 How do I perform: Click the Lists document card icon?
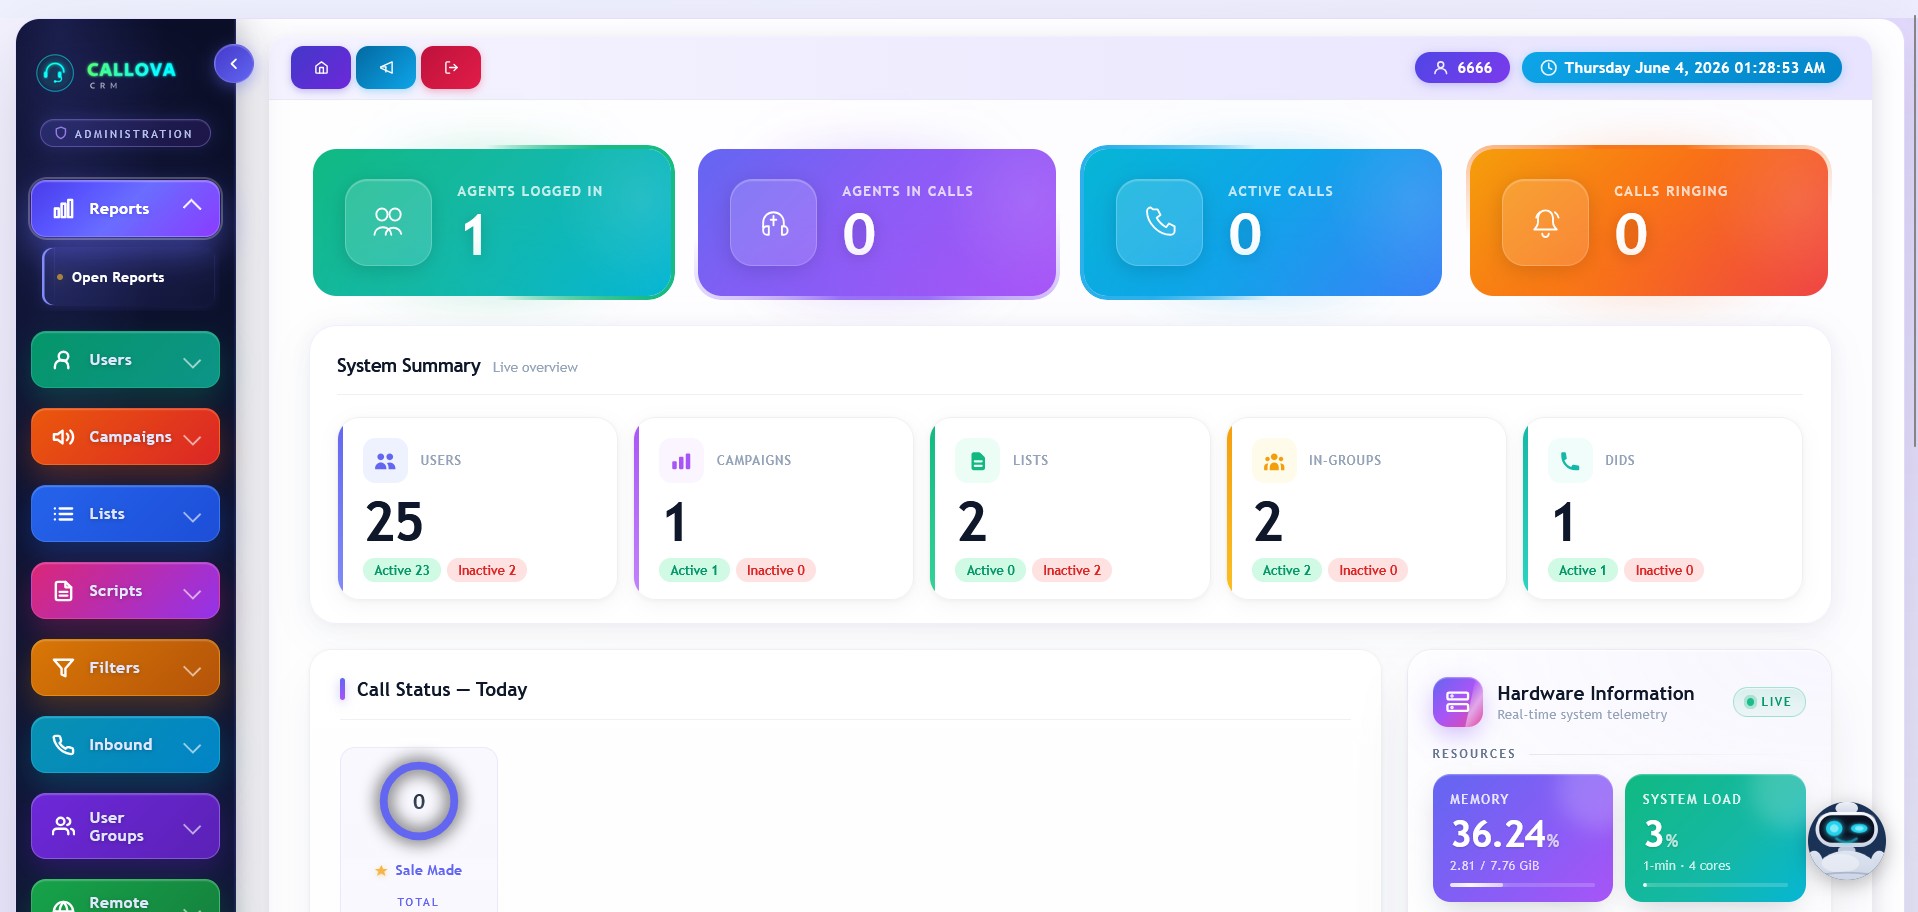point(978,461)
